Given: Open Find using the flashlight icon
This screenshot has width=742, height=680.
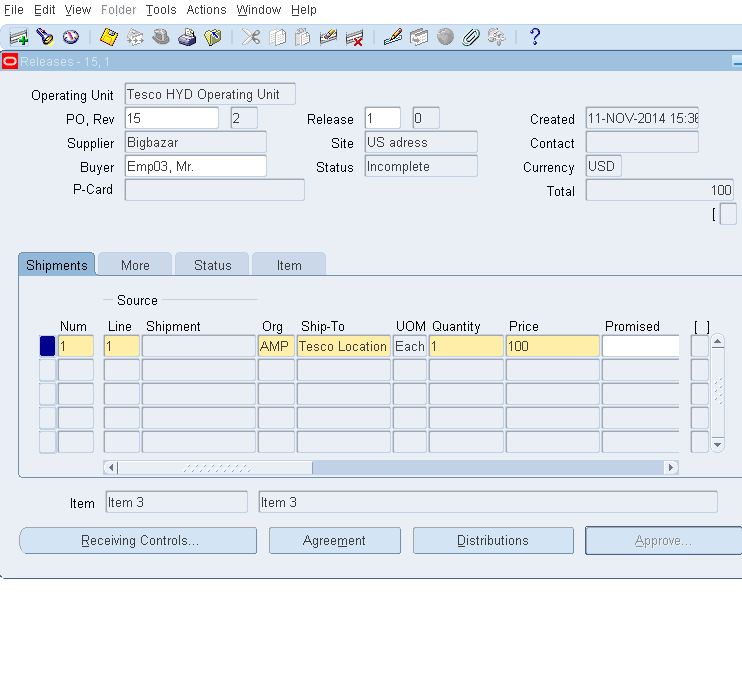Looking at the screenshot, I should pos(45,37).
